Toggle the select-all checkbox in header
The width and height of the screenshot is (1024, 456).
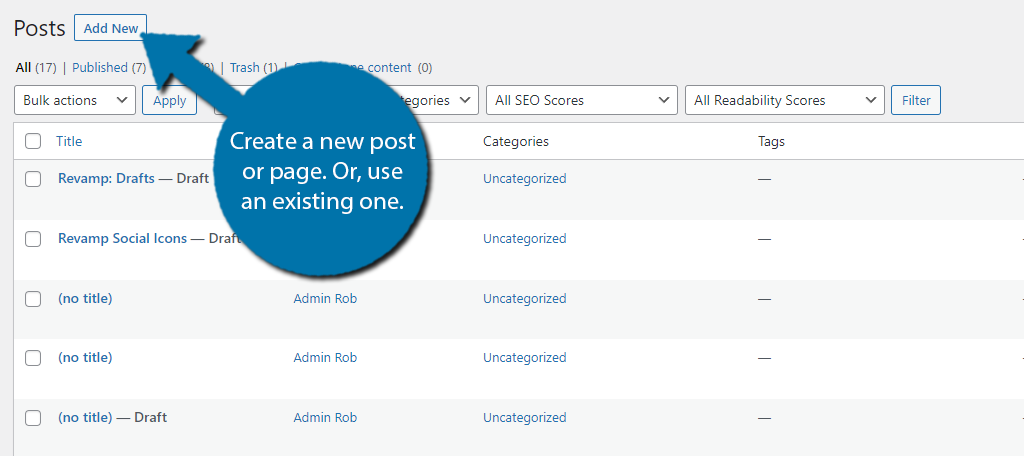pyautogui.click(x=33, y=141)
